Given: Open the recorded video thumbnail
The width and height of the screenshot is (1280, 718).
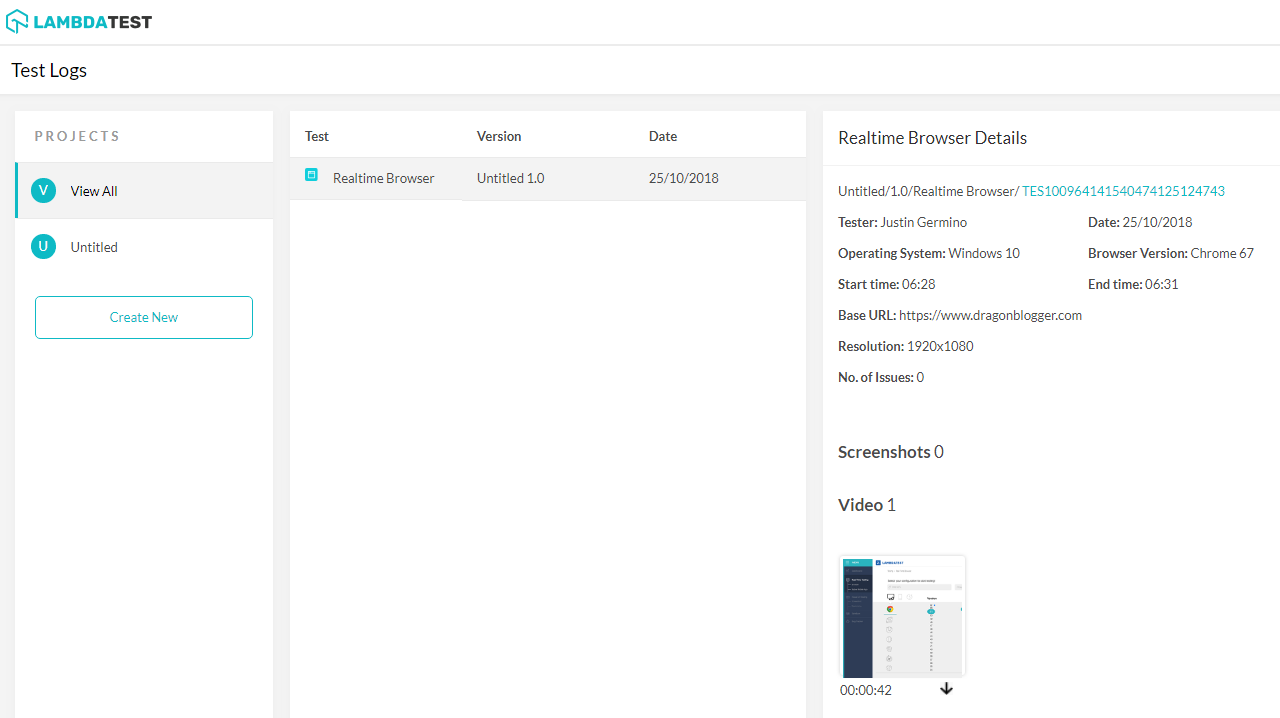Looking at the screenshot, I should [902, 616].
